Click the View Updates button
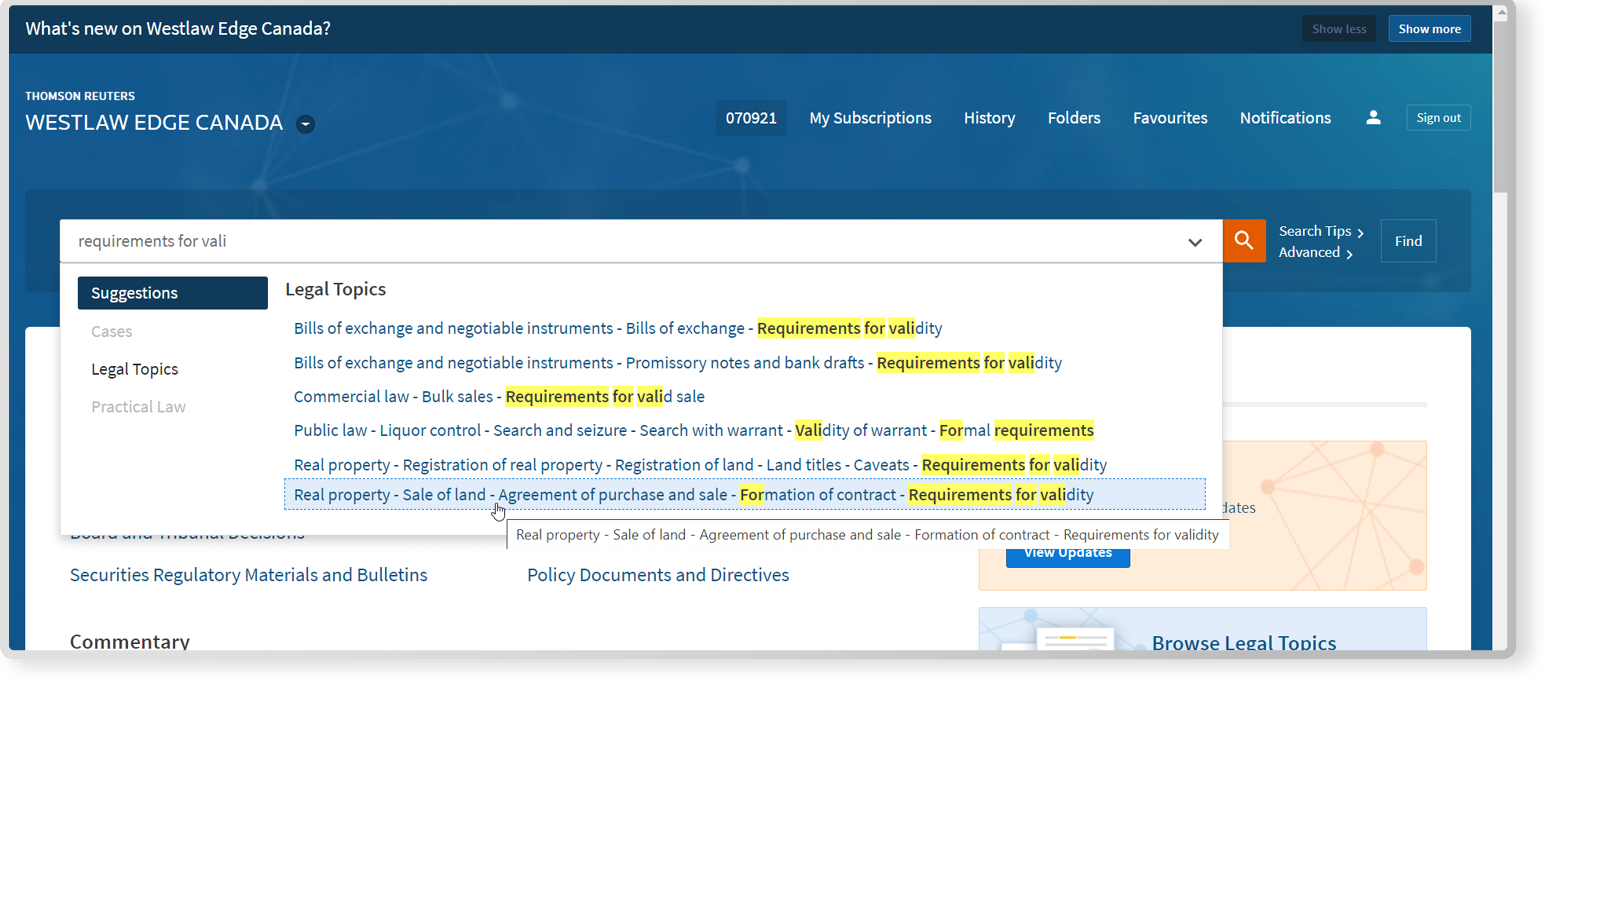1600x900 pixels. [x=1068, y=554]
